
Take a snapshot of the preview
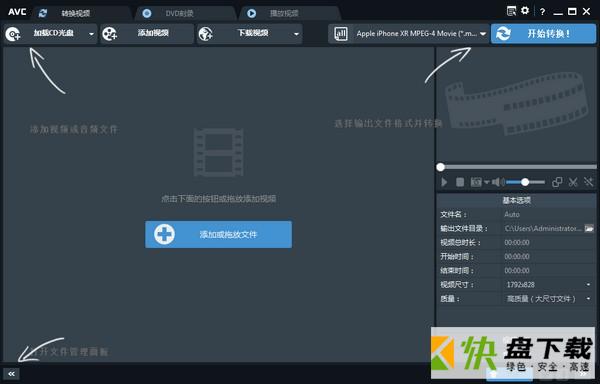pos(476,182)
